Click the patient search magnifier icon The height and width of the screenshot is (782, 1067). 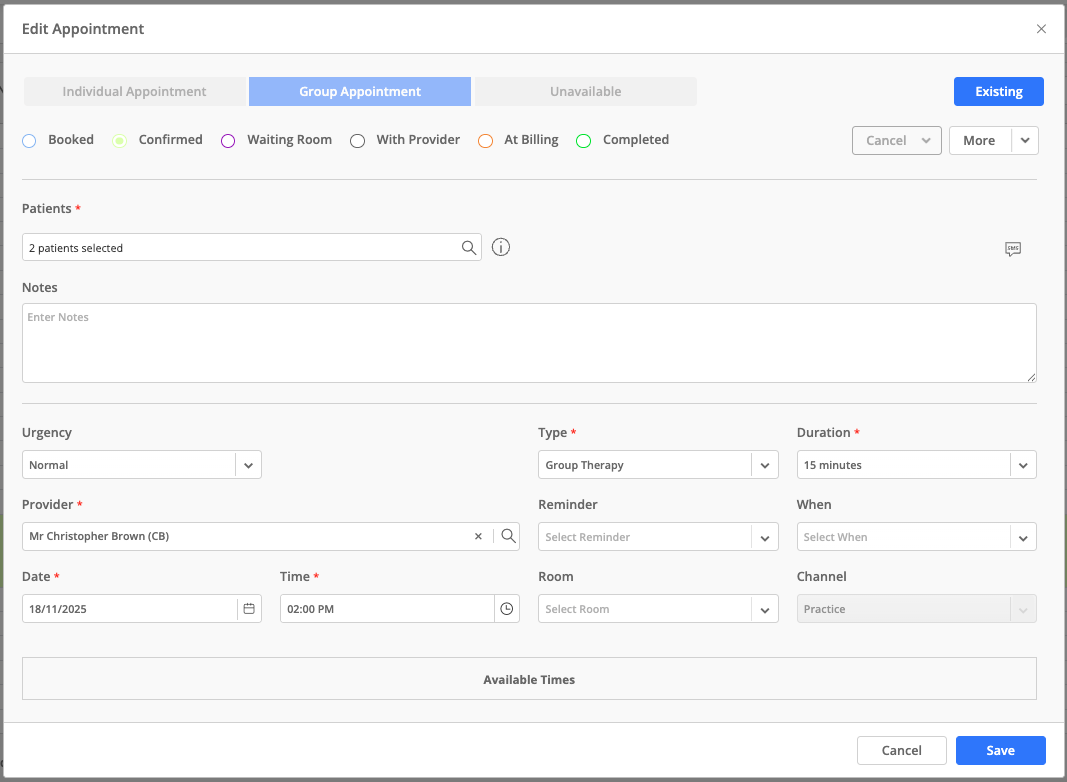tap(468, 248)
